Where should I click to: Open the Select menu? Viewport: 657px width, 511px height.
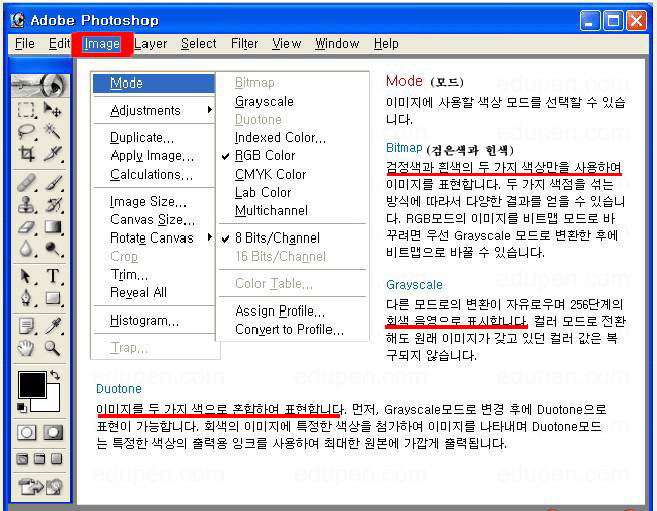point(199,44)
